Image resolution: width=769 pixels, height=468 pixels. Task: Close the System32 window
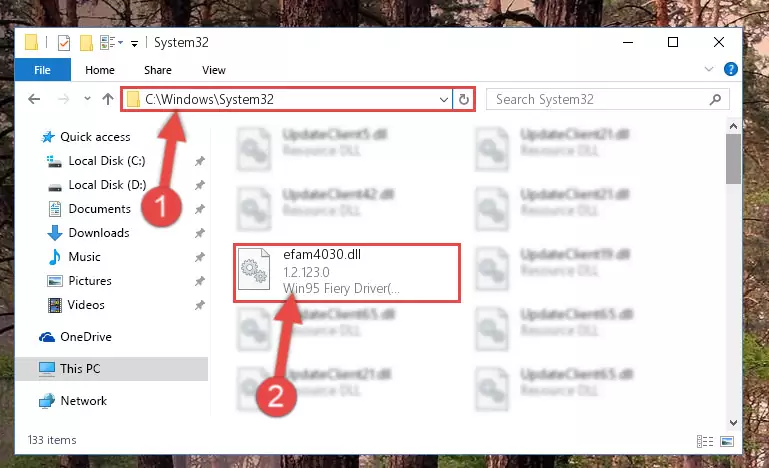719,42
